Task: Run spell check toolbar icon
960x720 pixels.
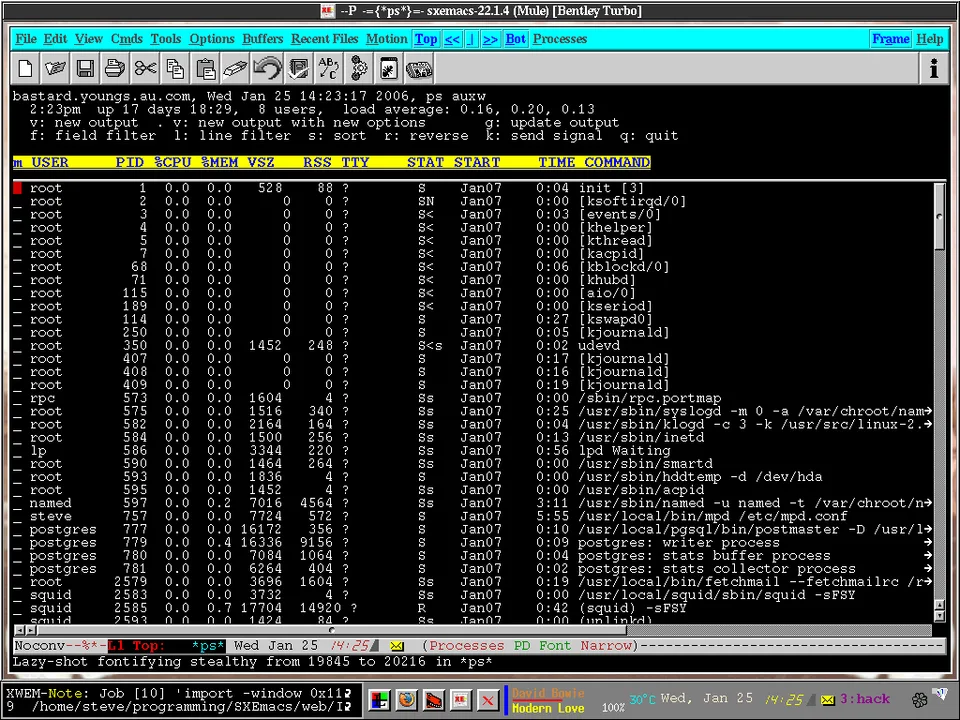Action: pos(299,68)
